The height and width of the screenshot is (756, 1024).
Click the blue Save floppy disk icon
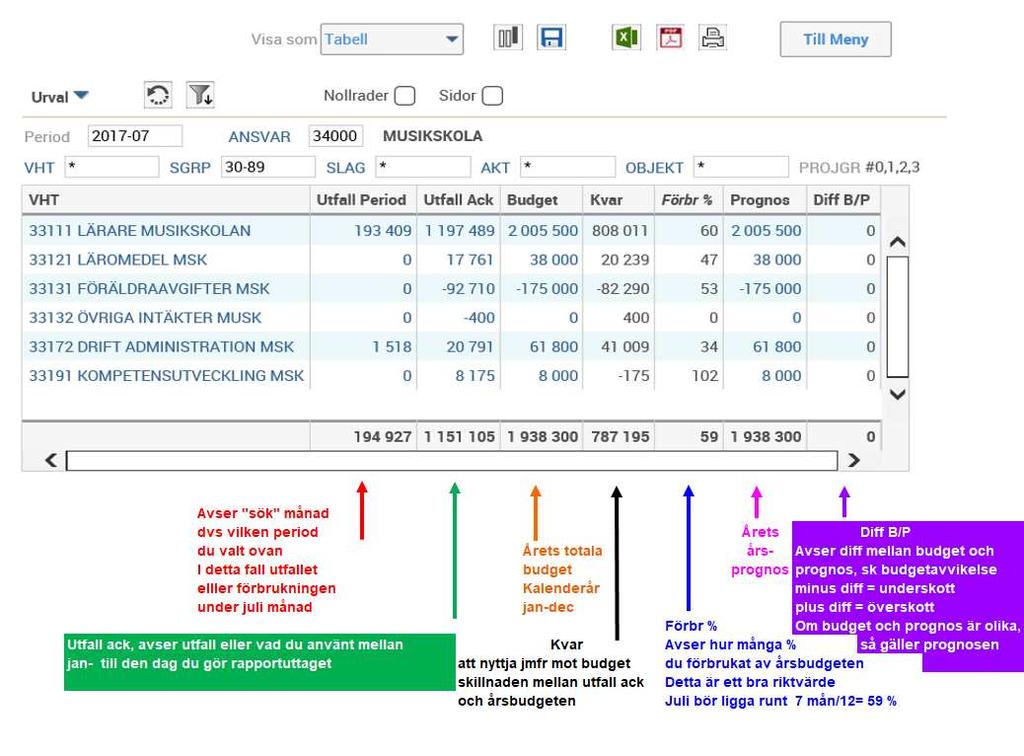551,38
